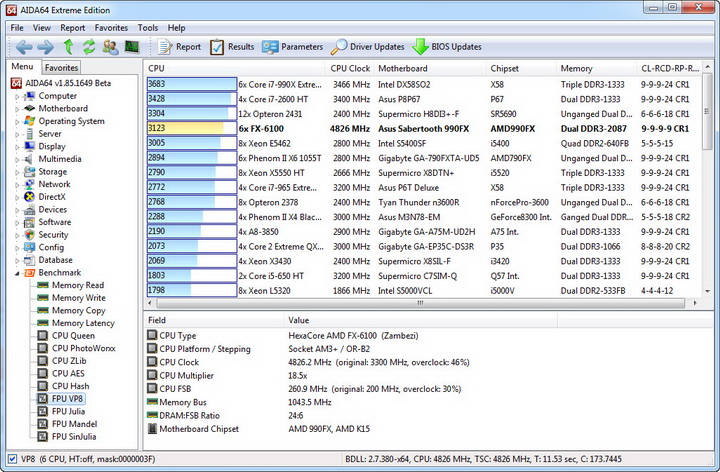The width and height of the screenshot is (720, 472).
Task: Click the green Up arrow toolbar icon
Action: (x=68, y=47)
